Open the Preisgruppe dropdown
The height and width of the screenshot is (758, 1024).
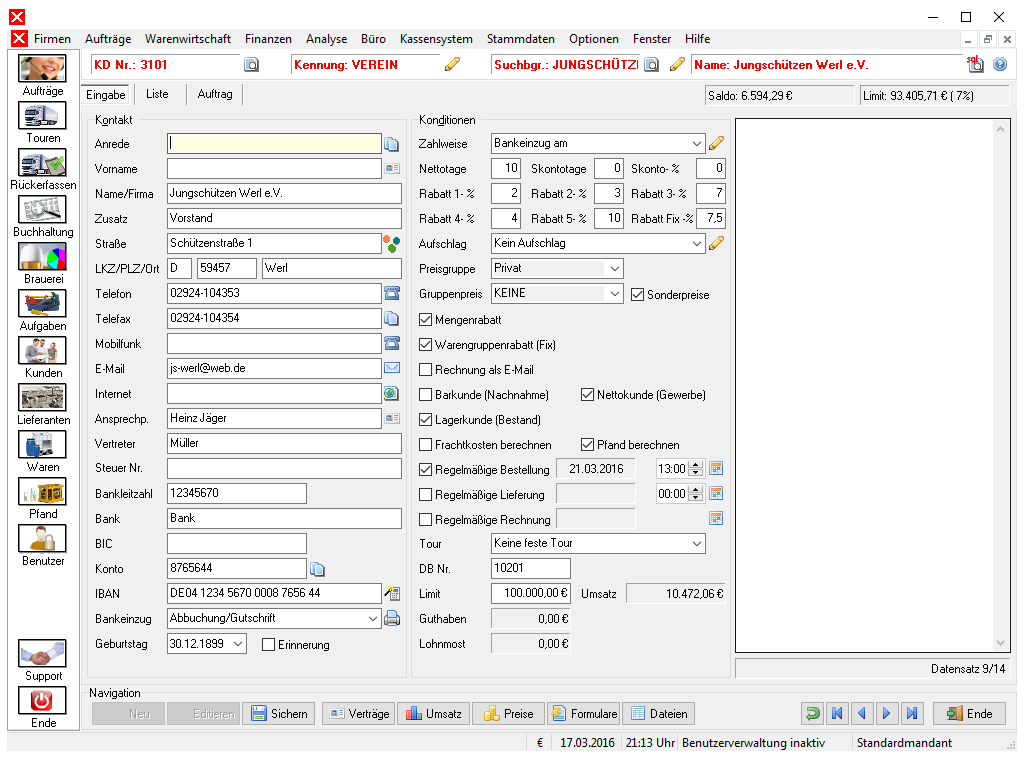click(615, 268)
